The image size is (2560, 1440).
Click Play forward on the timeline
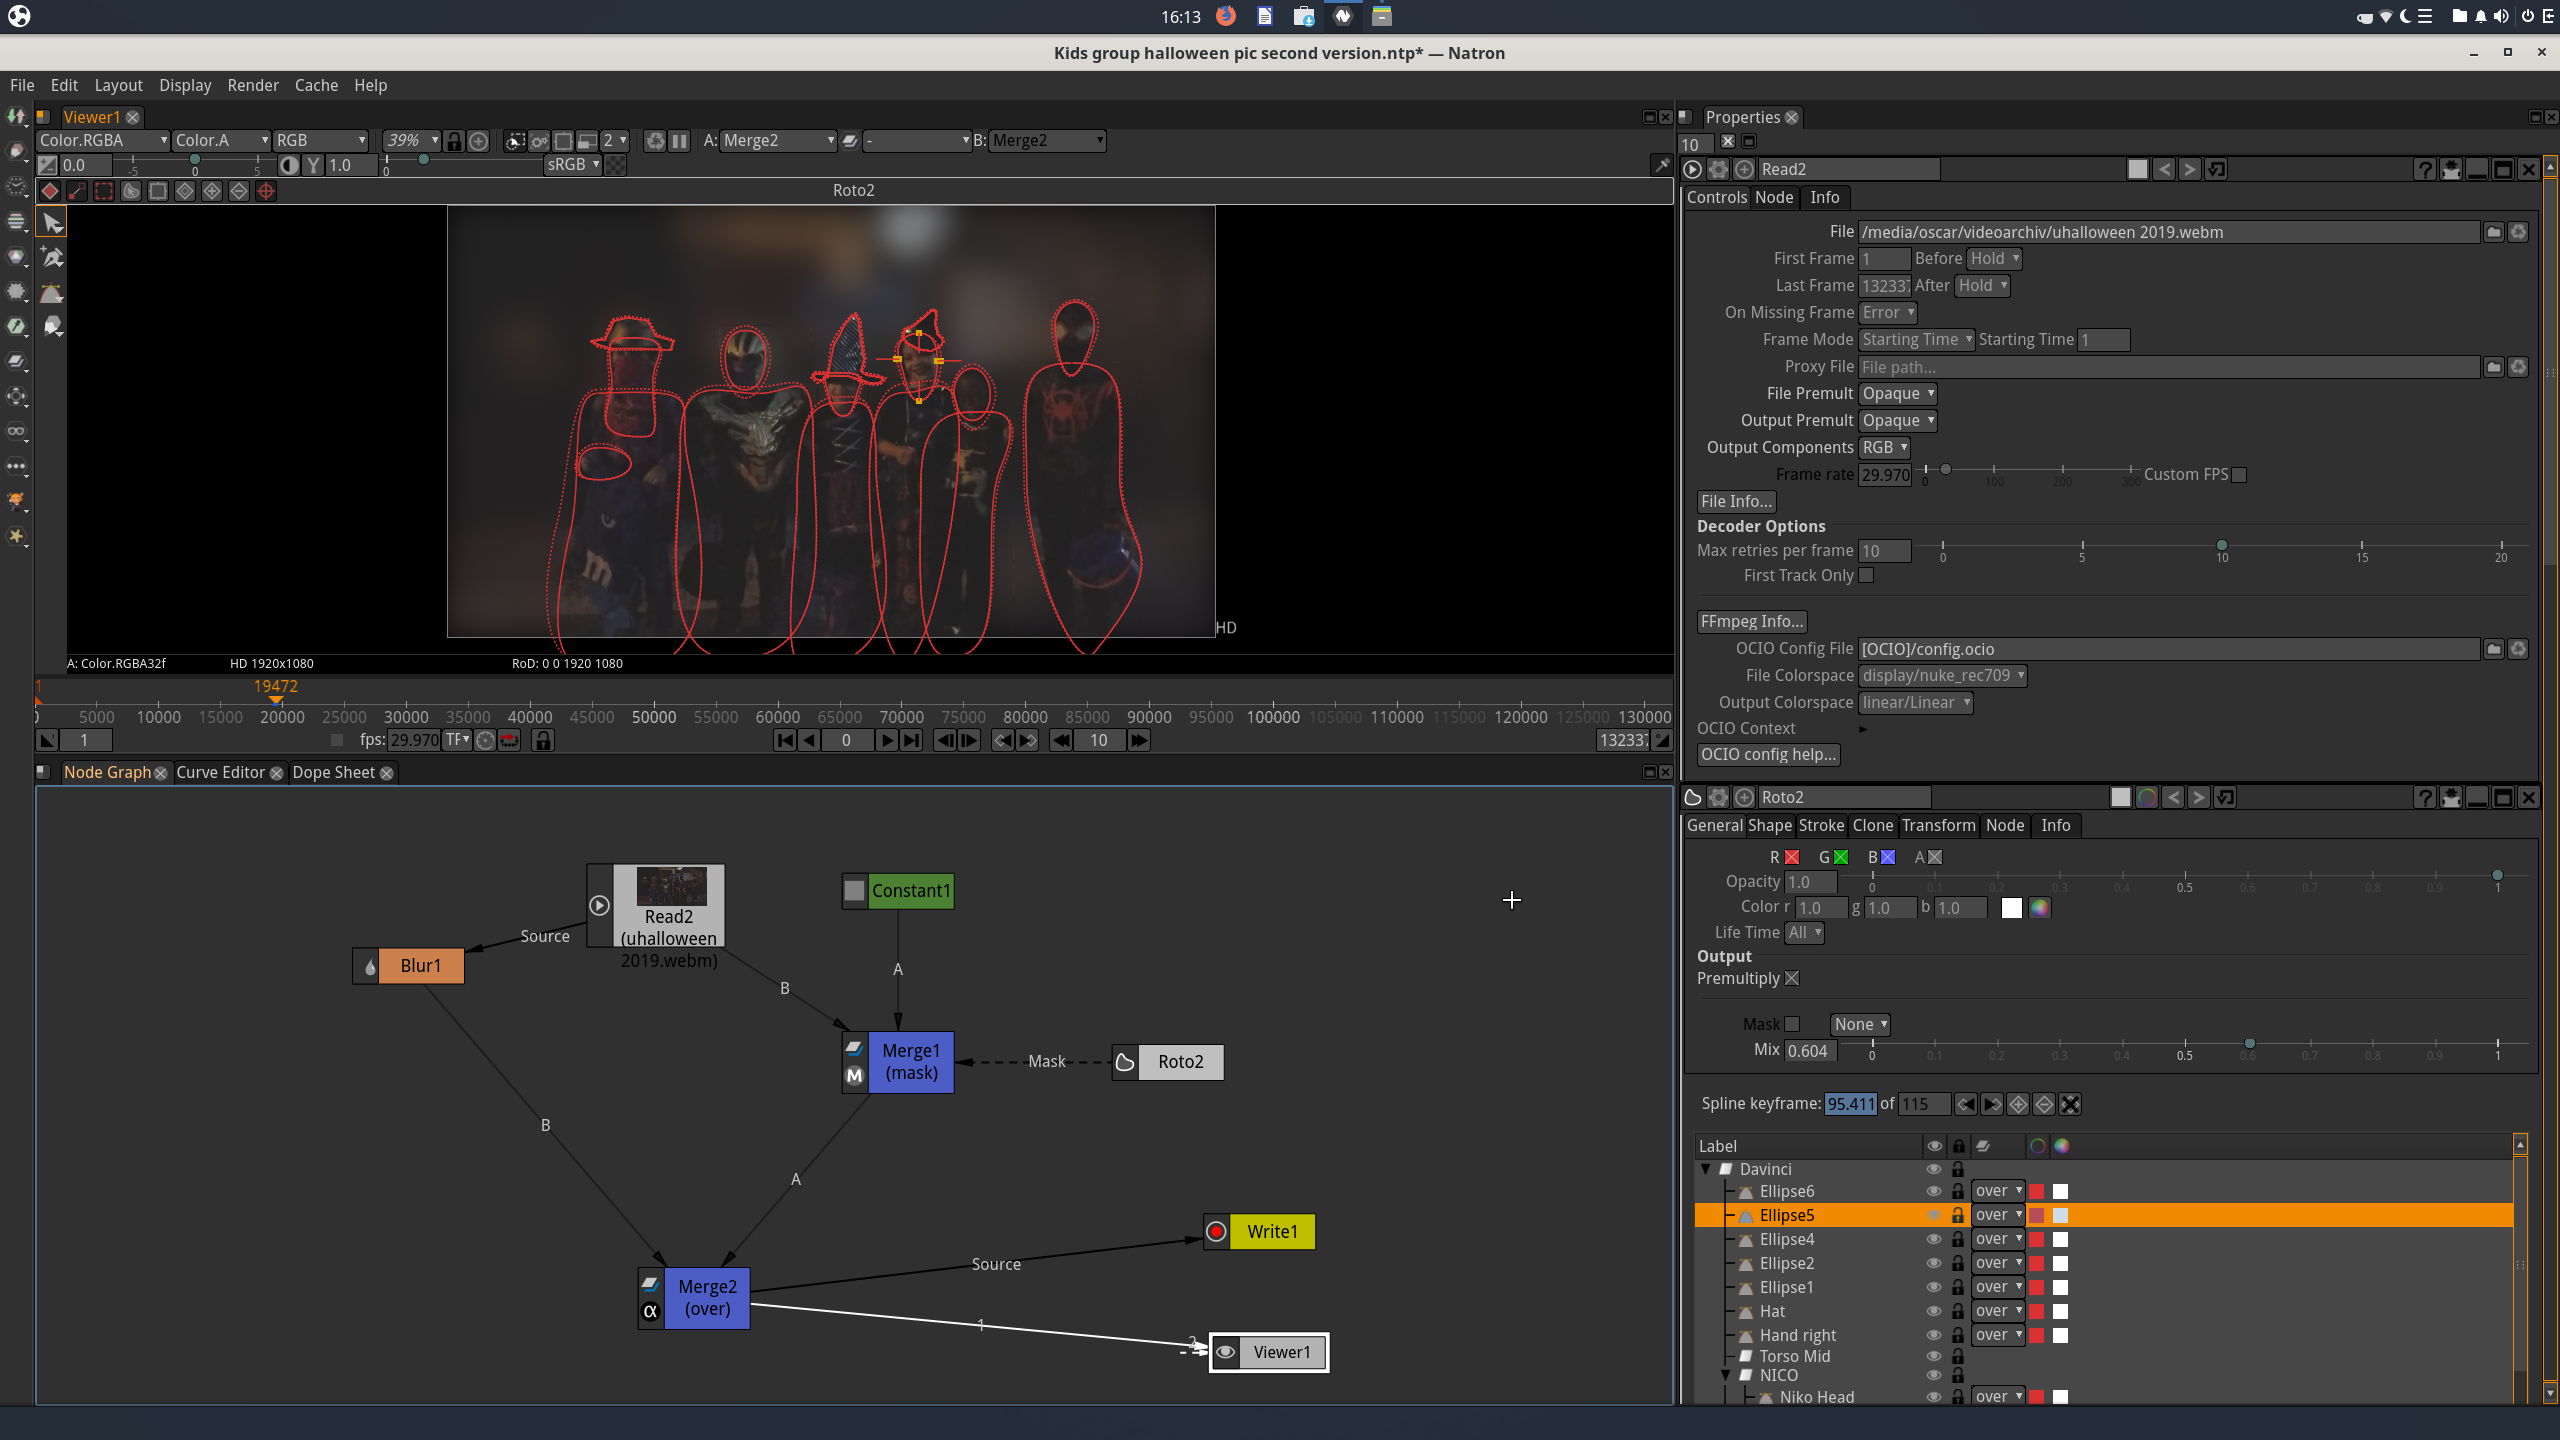tap(886, 740)
